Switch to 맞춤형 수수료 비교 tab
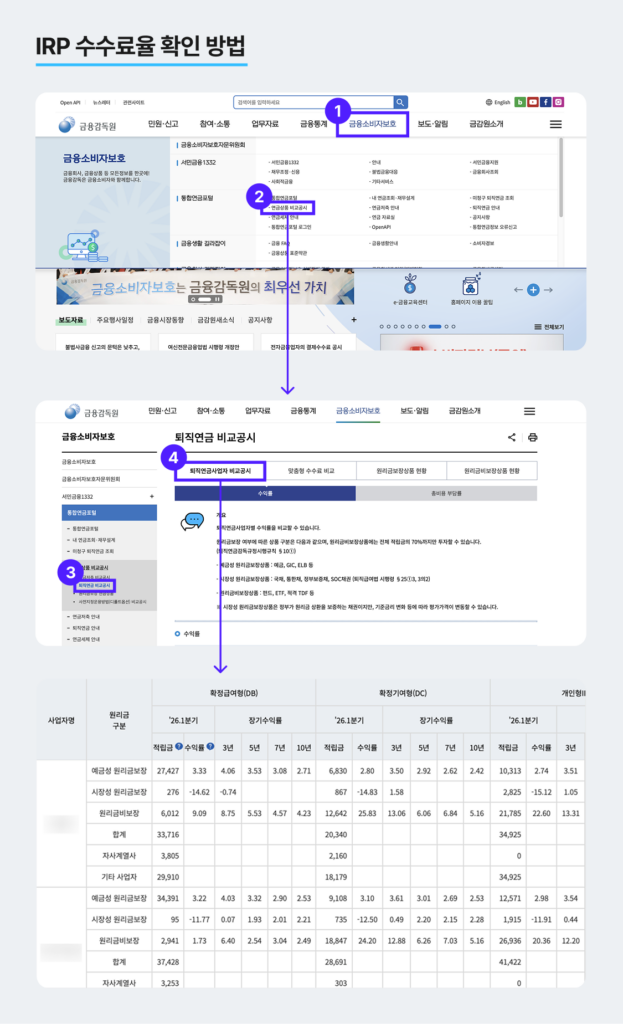This screenshot has width=623, height=1024. tap(311, 471)
